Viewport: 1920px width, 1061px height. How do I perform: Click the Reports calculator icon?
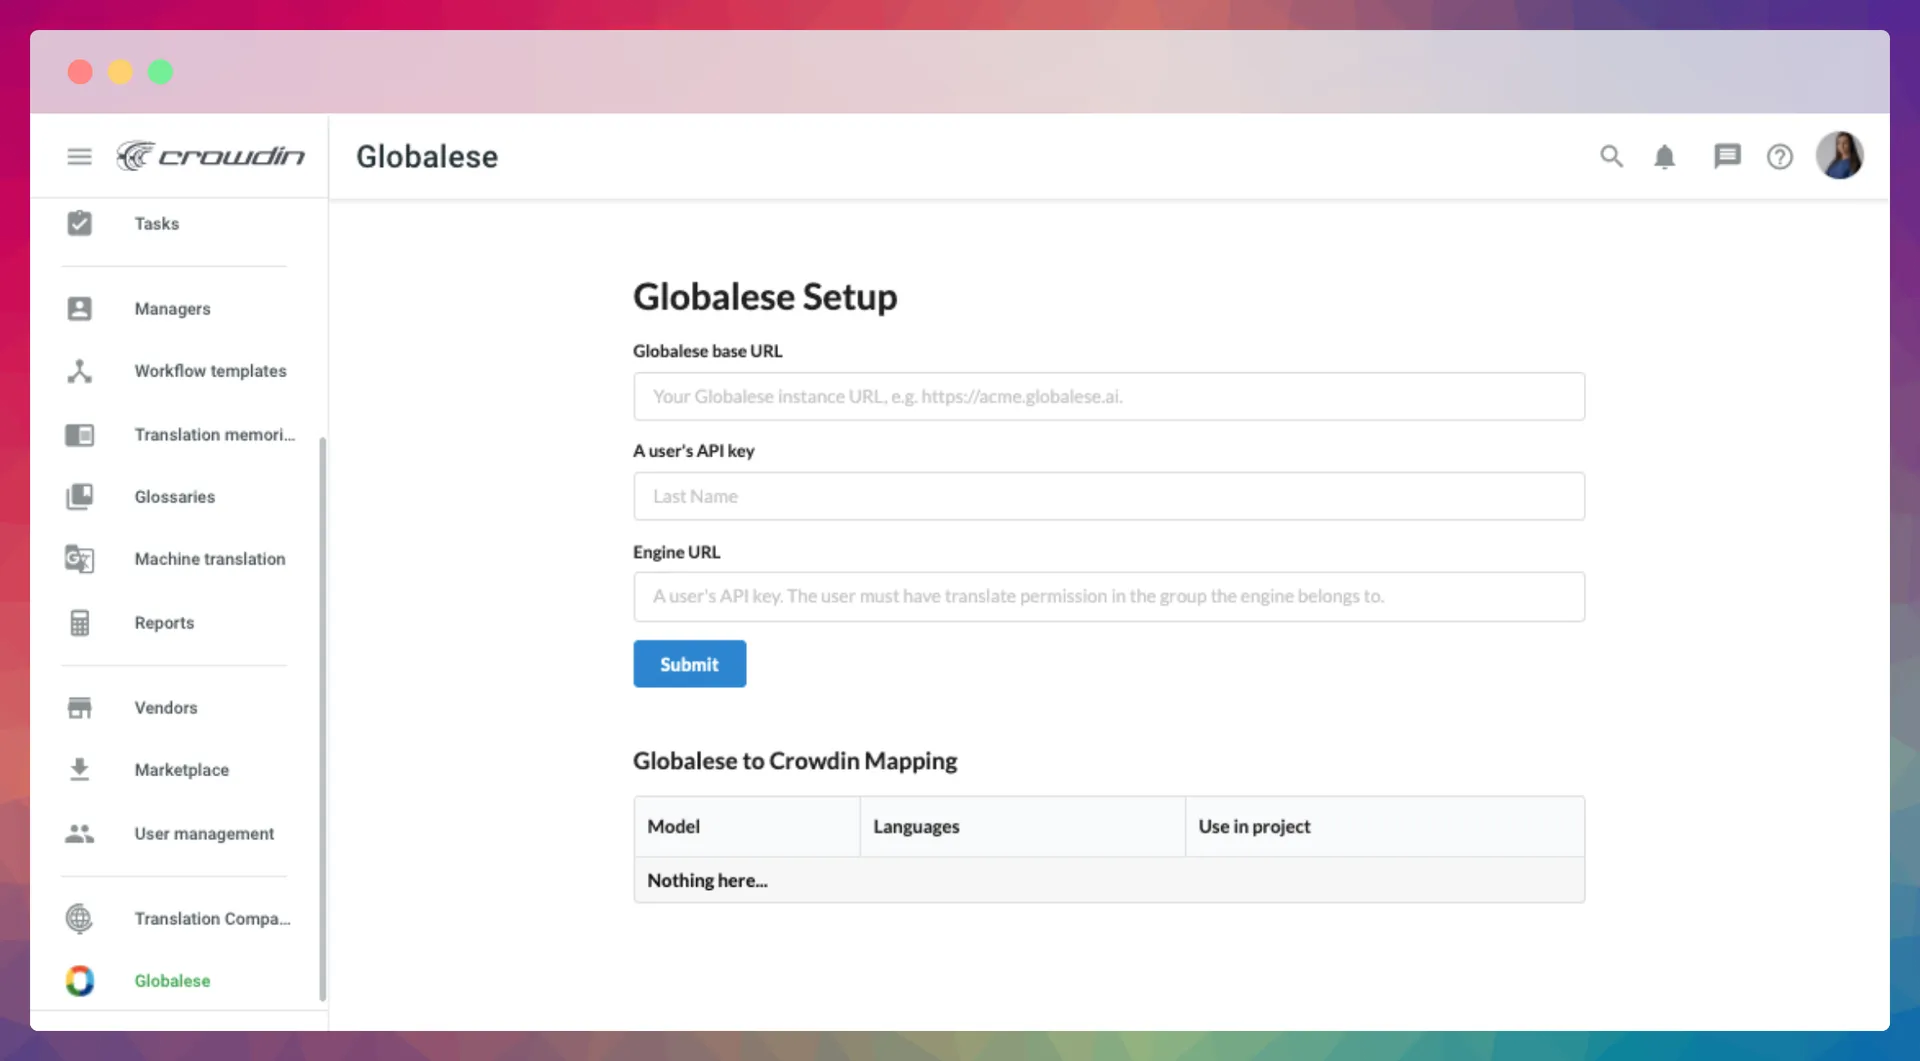[79, 623]
